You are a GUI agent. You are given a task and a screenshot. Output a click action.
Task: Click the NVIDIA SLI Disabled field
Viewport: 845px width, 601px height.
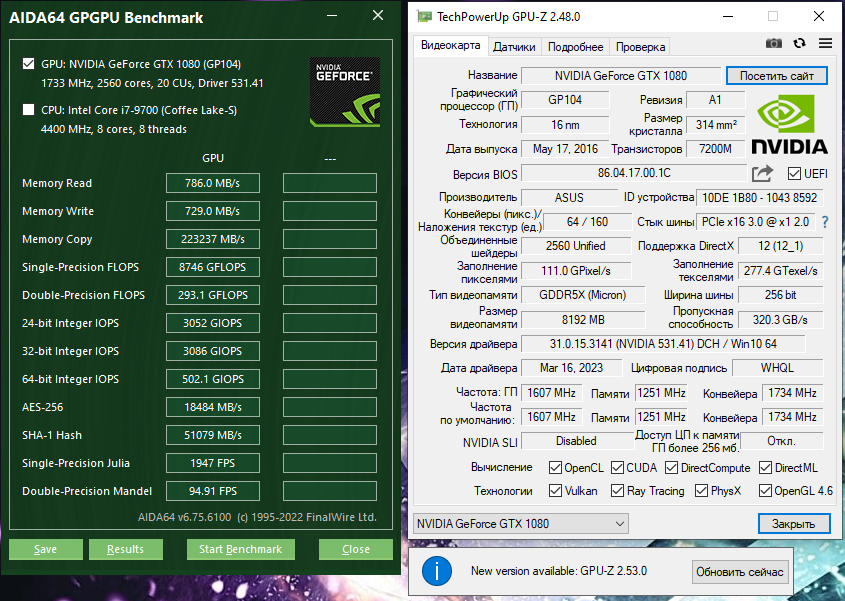coord(576,441)
